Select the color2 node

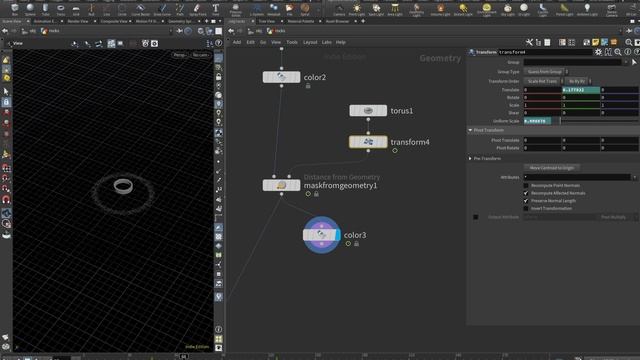point(281,77)
